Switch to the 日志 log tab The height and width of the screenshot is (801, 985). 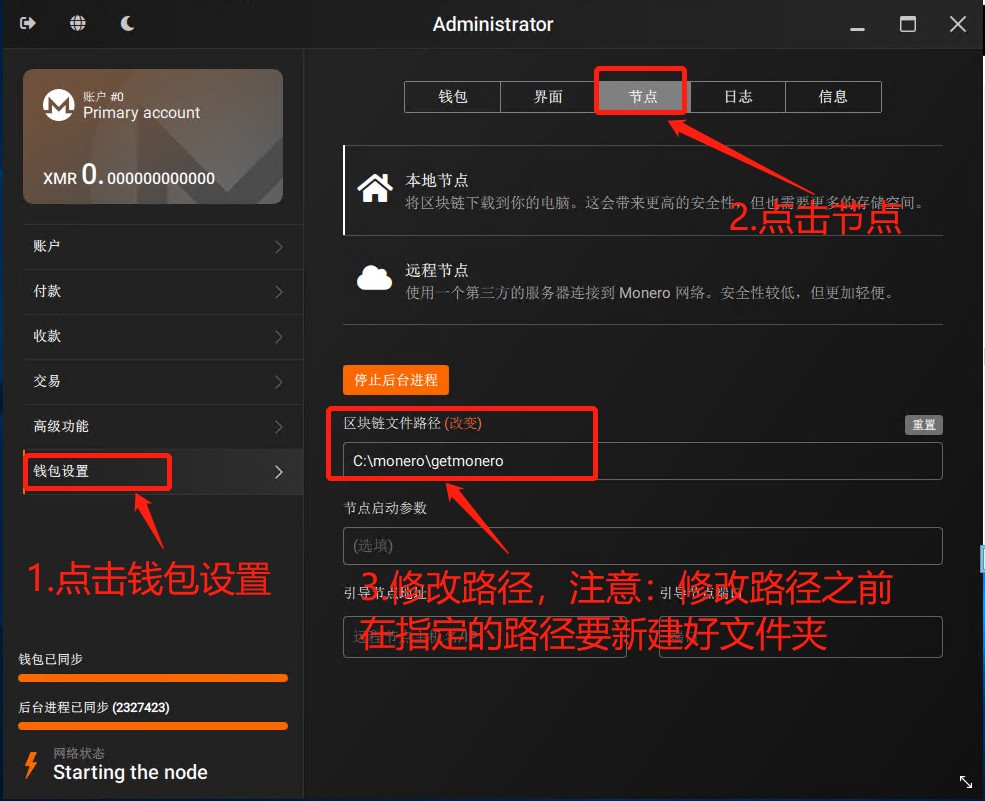pyautogui.click(x=738, y=97)
